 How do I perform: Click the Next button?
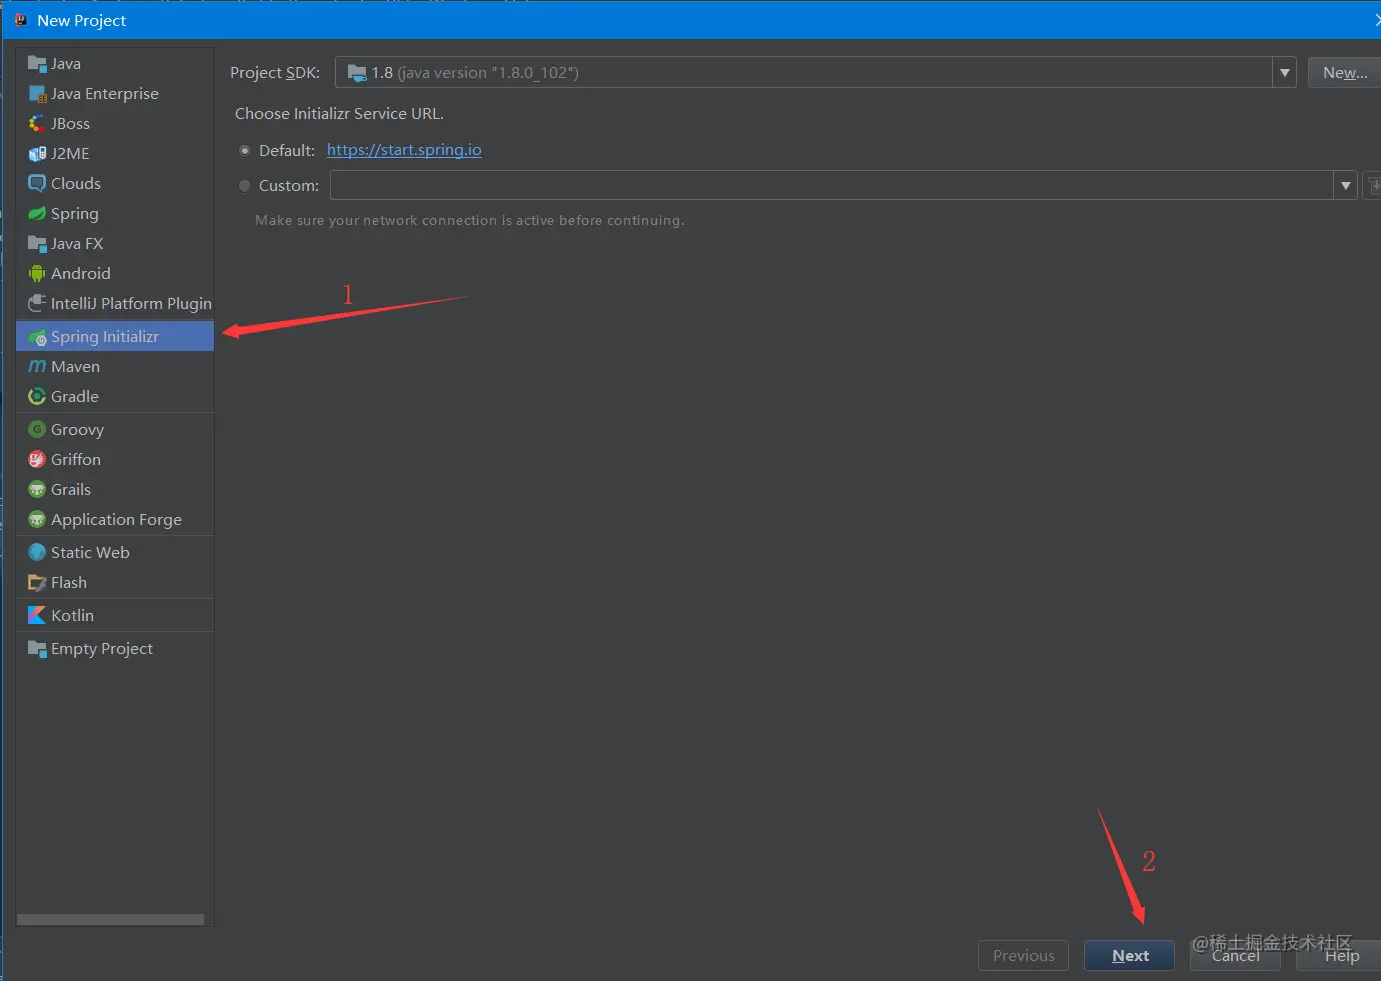point(1129,956)
